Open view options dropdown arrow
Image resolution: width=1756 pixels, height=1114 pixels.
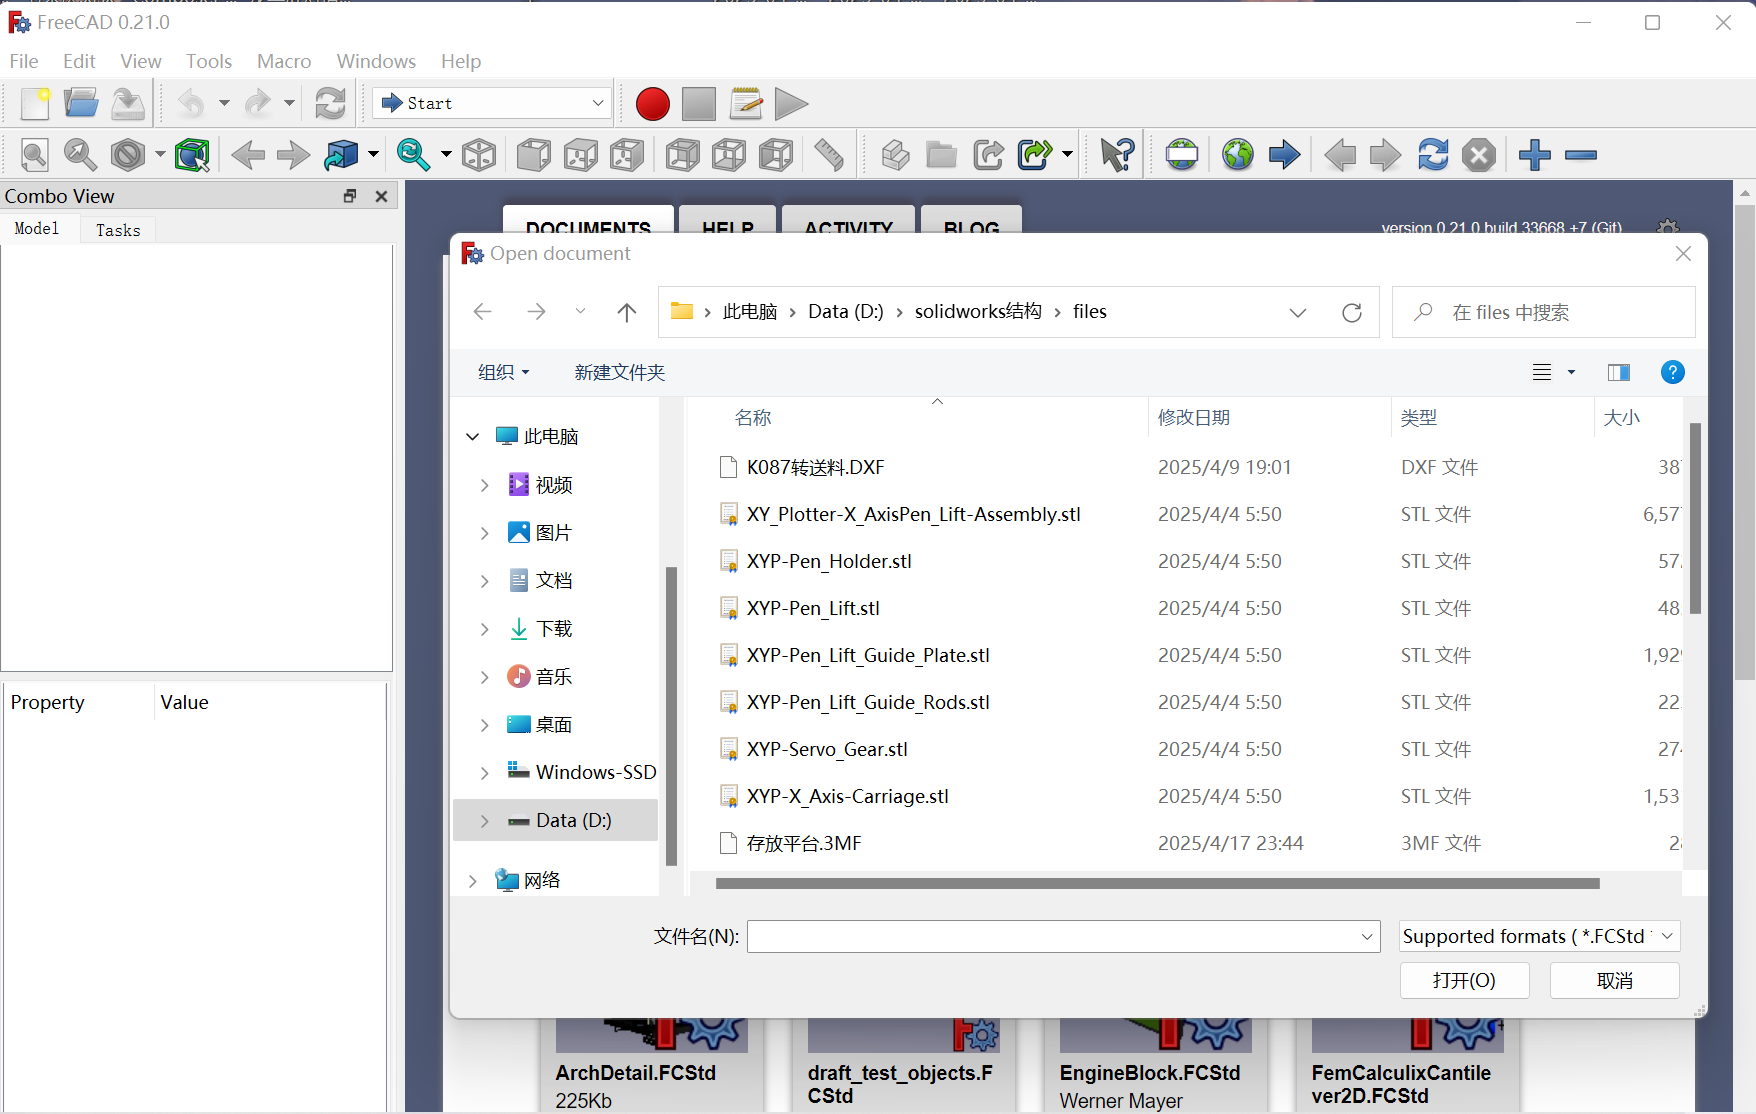click(1571, 372)
